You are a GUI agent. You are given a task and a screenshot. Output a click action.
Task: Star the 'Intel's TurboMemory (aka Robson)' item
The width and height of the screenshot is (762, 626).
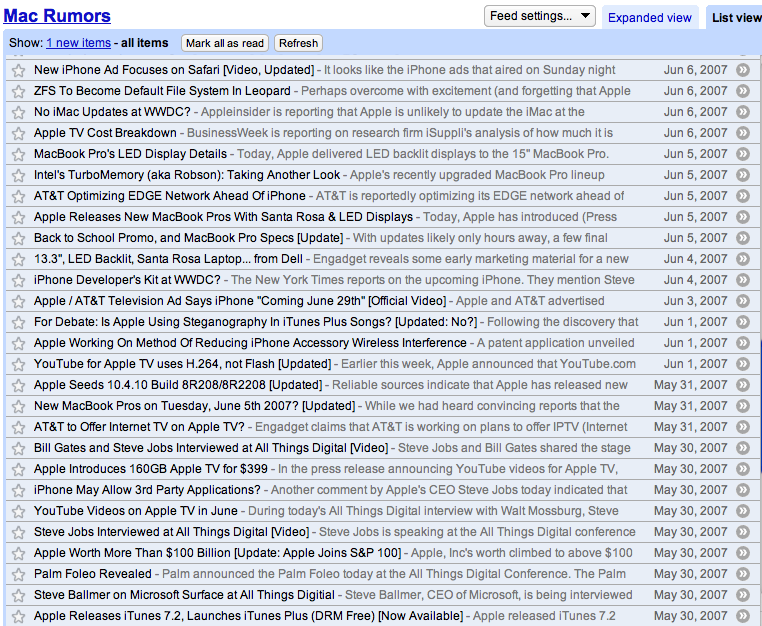[18, 175]
